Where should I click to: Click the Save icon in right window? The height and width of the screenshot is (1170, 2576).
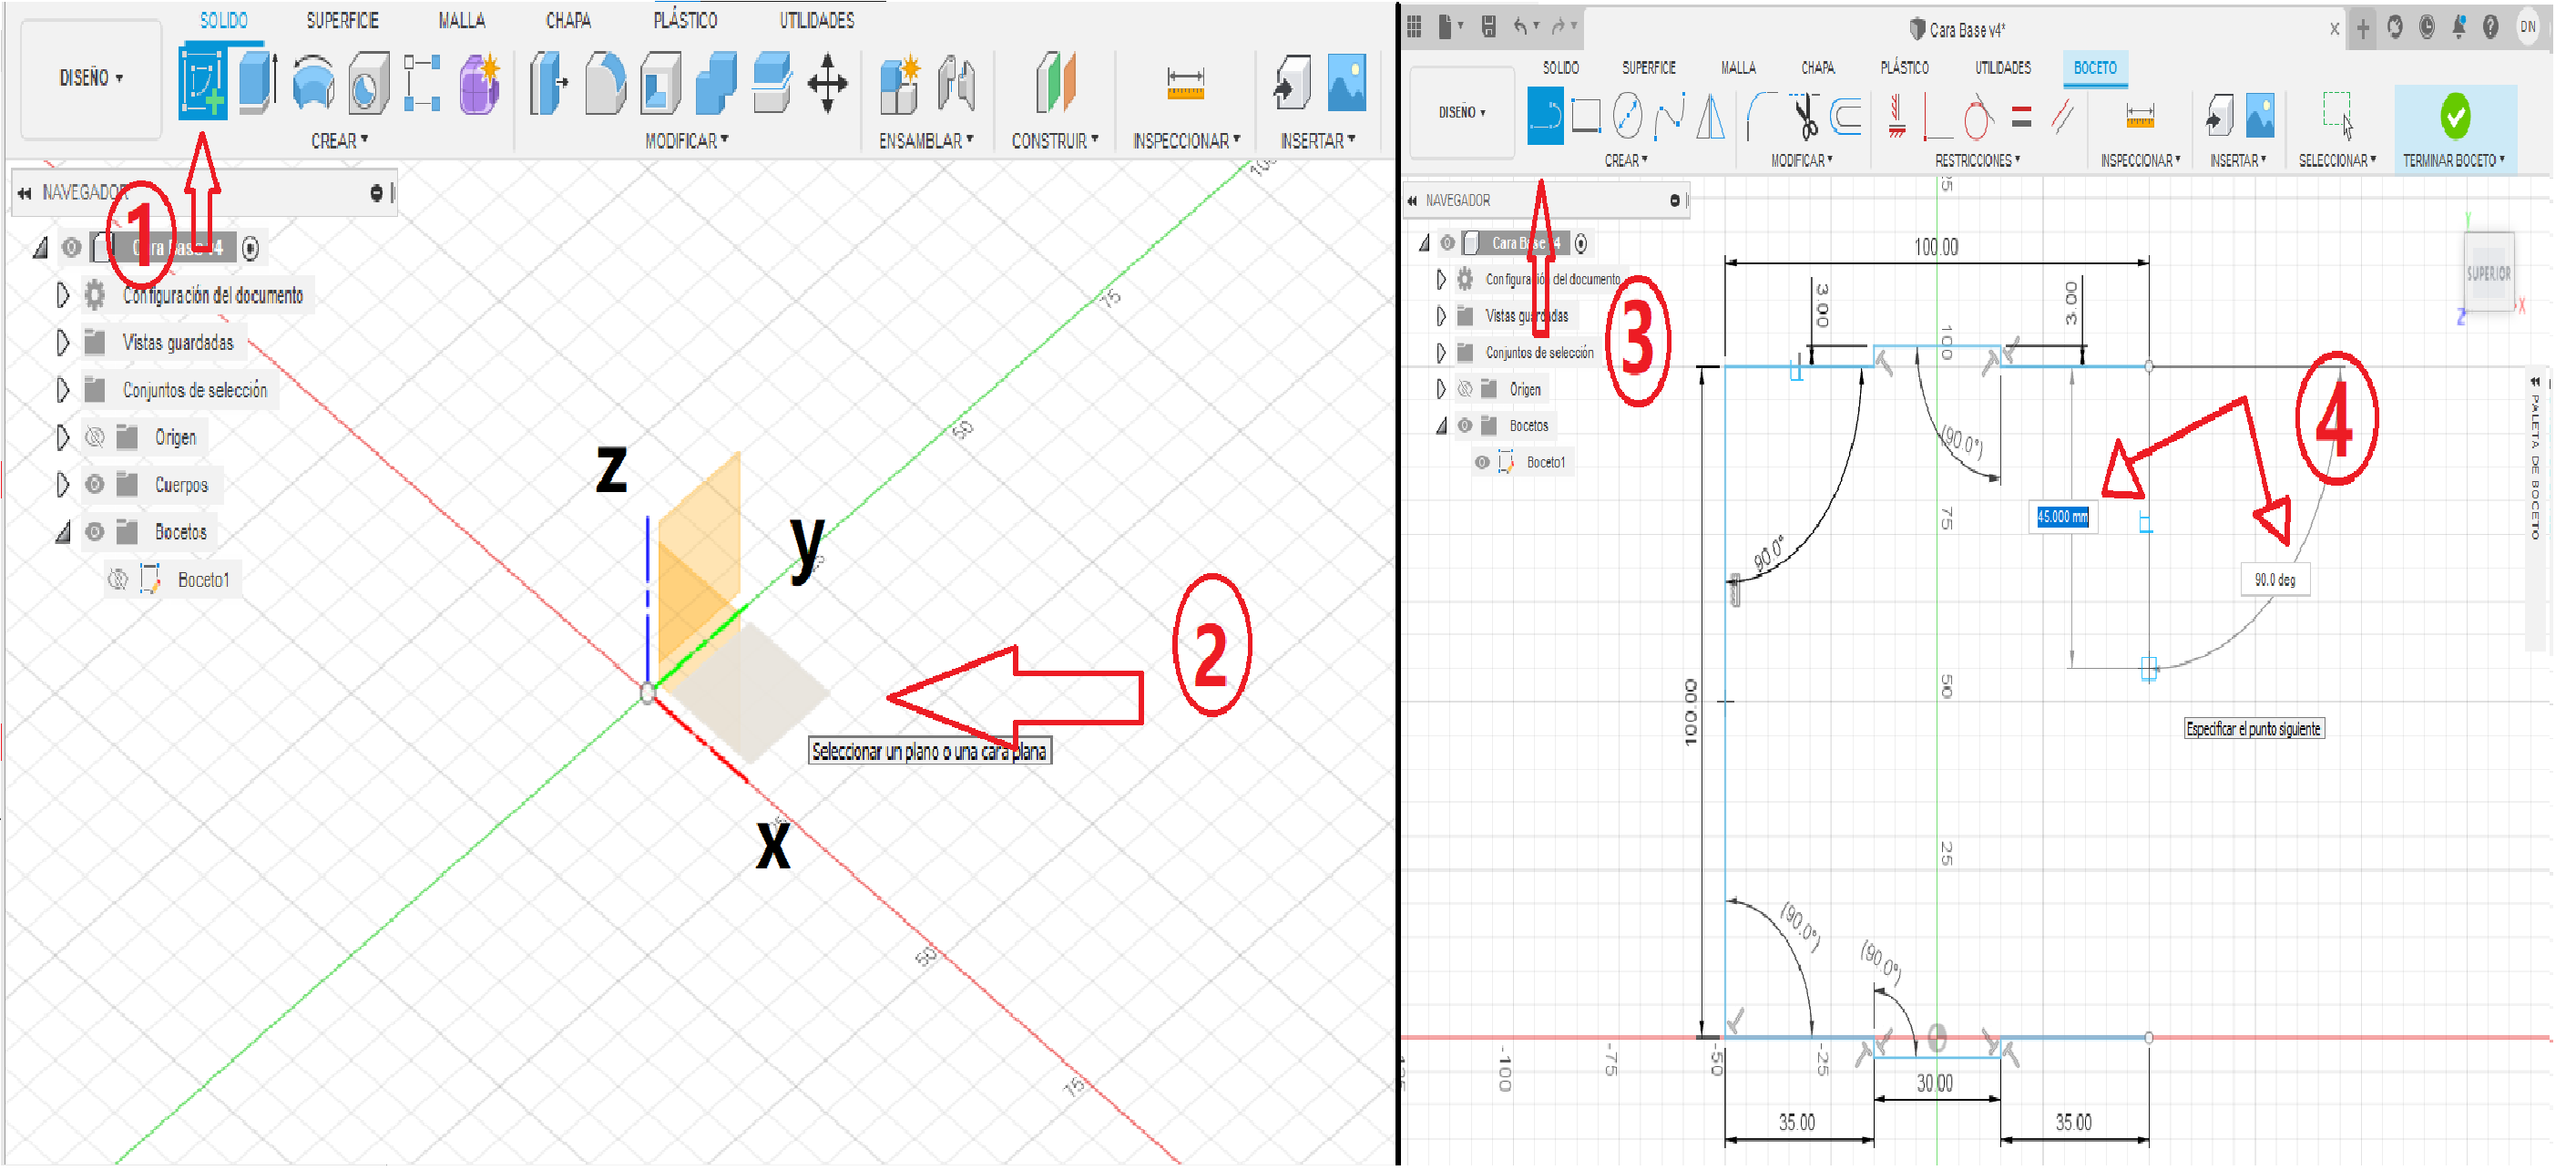[1490, 27]
